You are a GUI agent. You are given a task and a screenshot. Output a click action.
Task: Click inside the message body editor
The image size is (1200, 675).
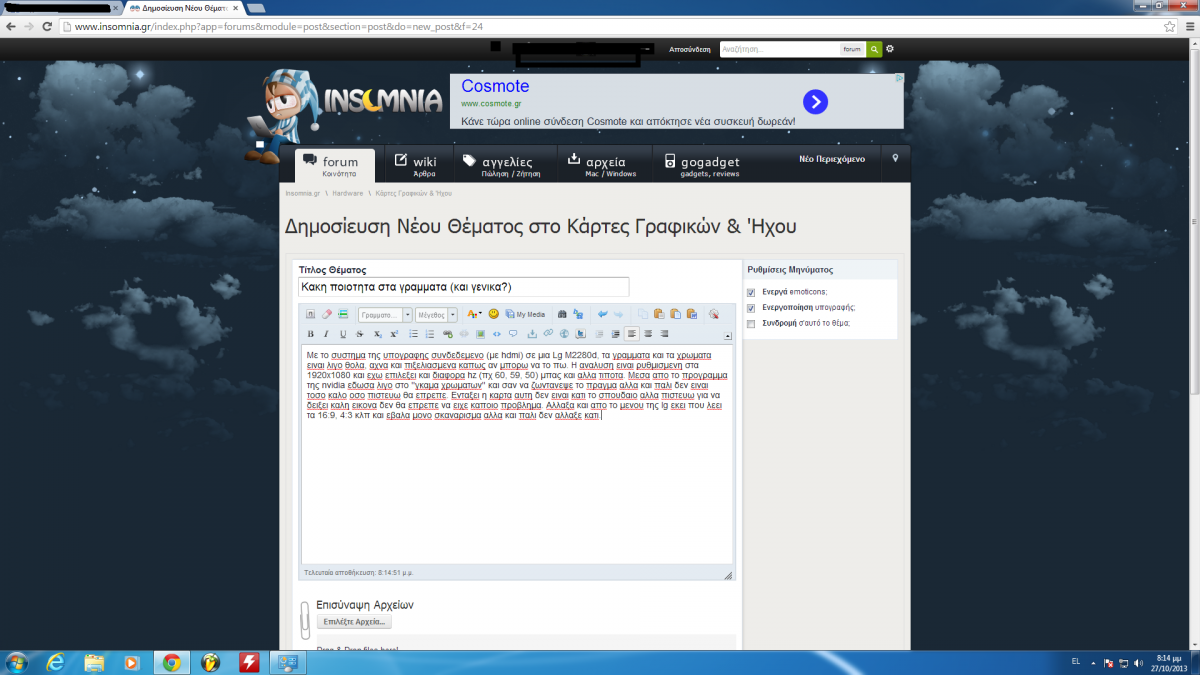click(x=517, y=456)
